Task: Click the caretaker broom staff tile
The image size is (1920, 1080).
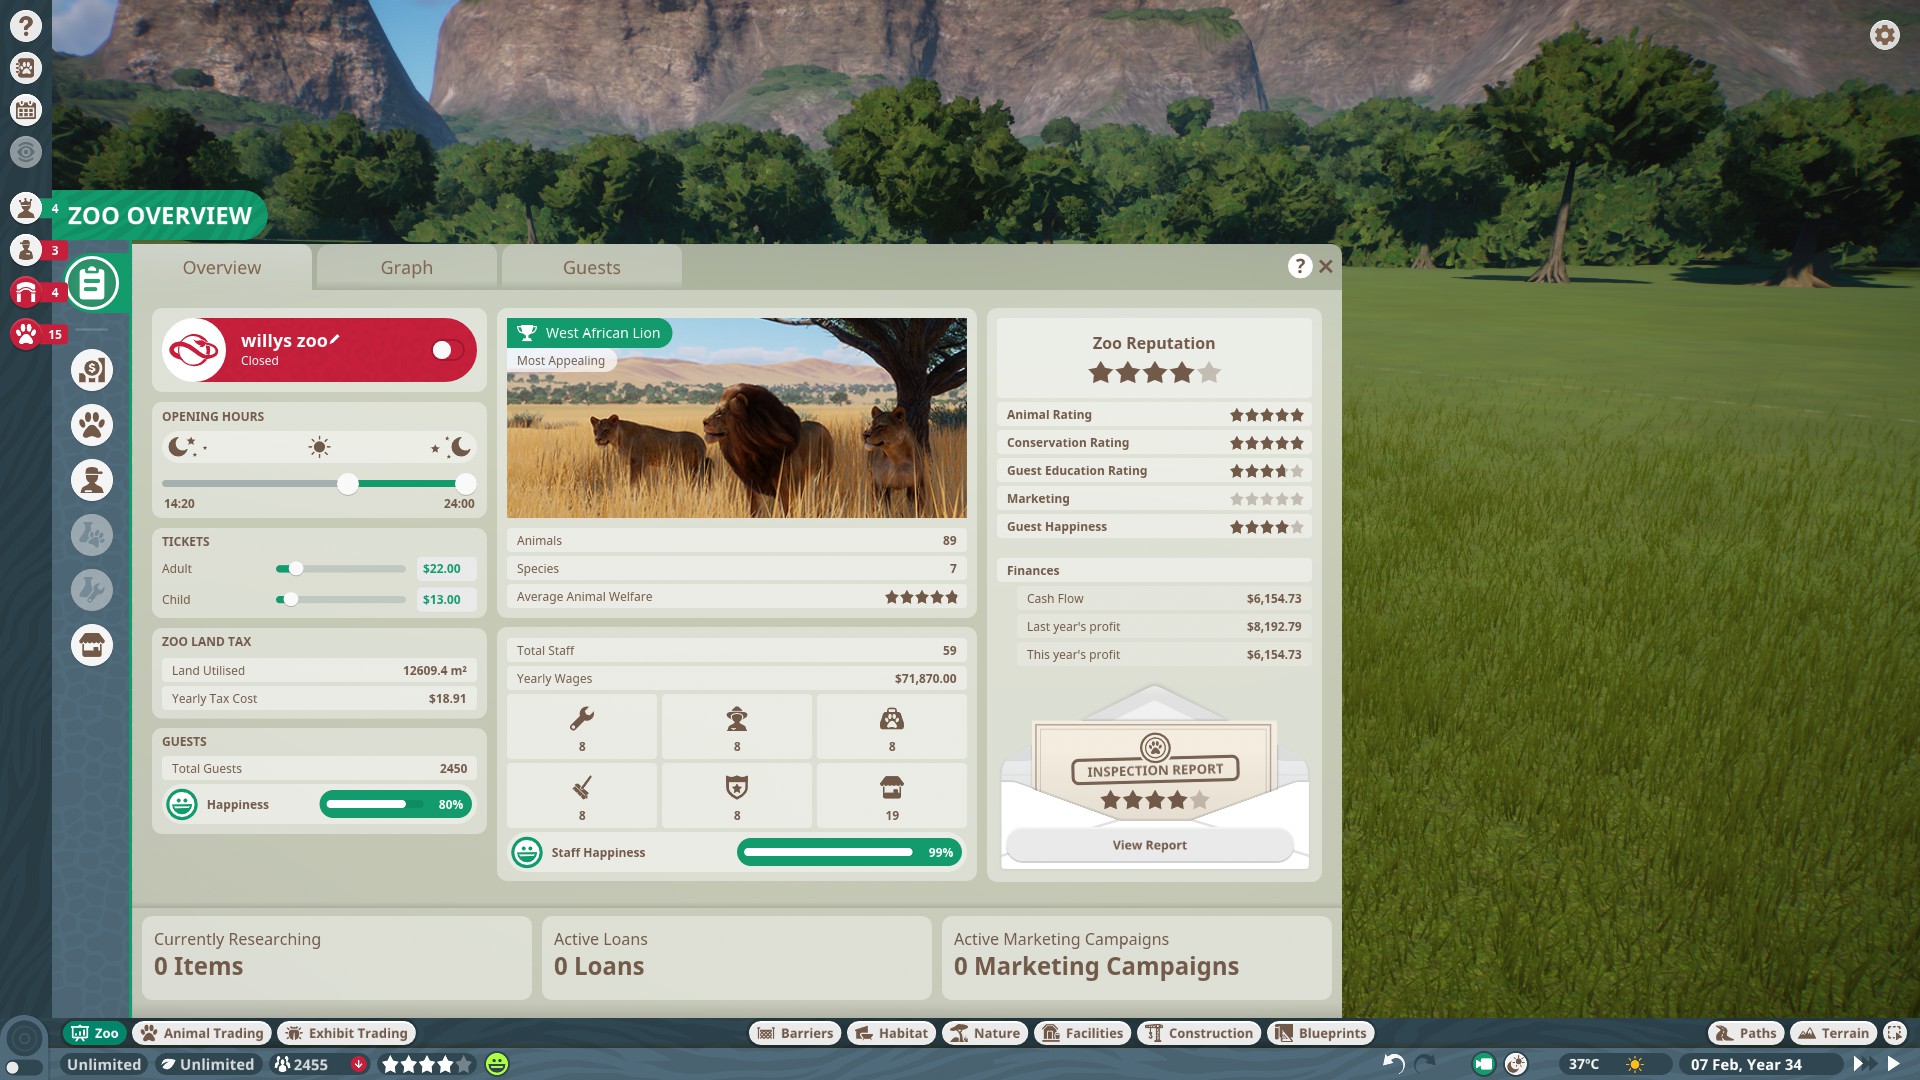Action: (582, 796)
